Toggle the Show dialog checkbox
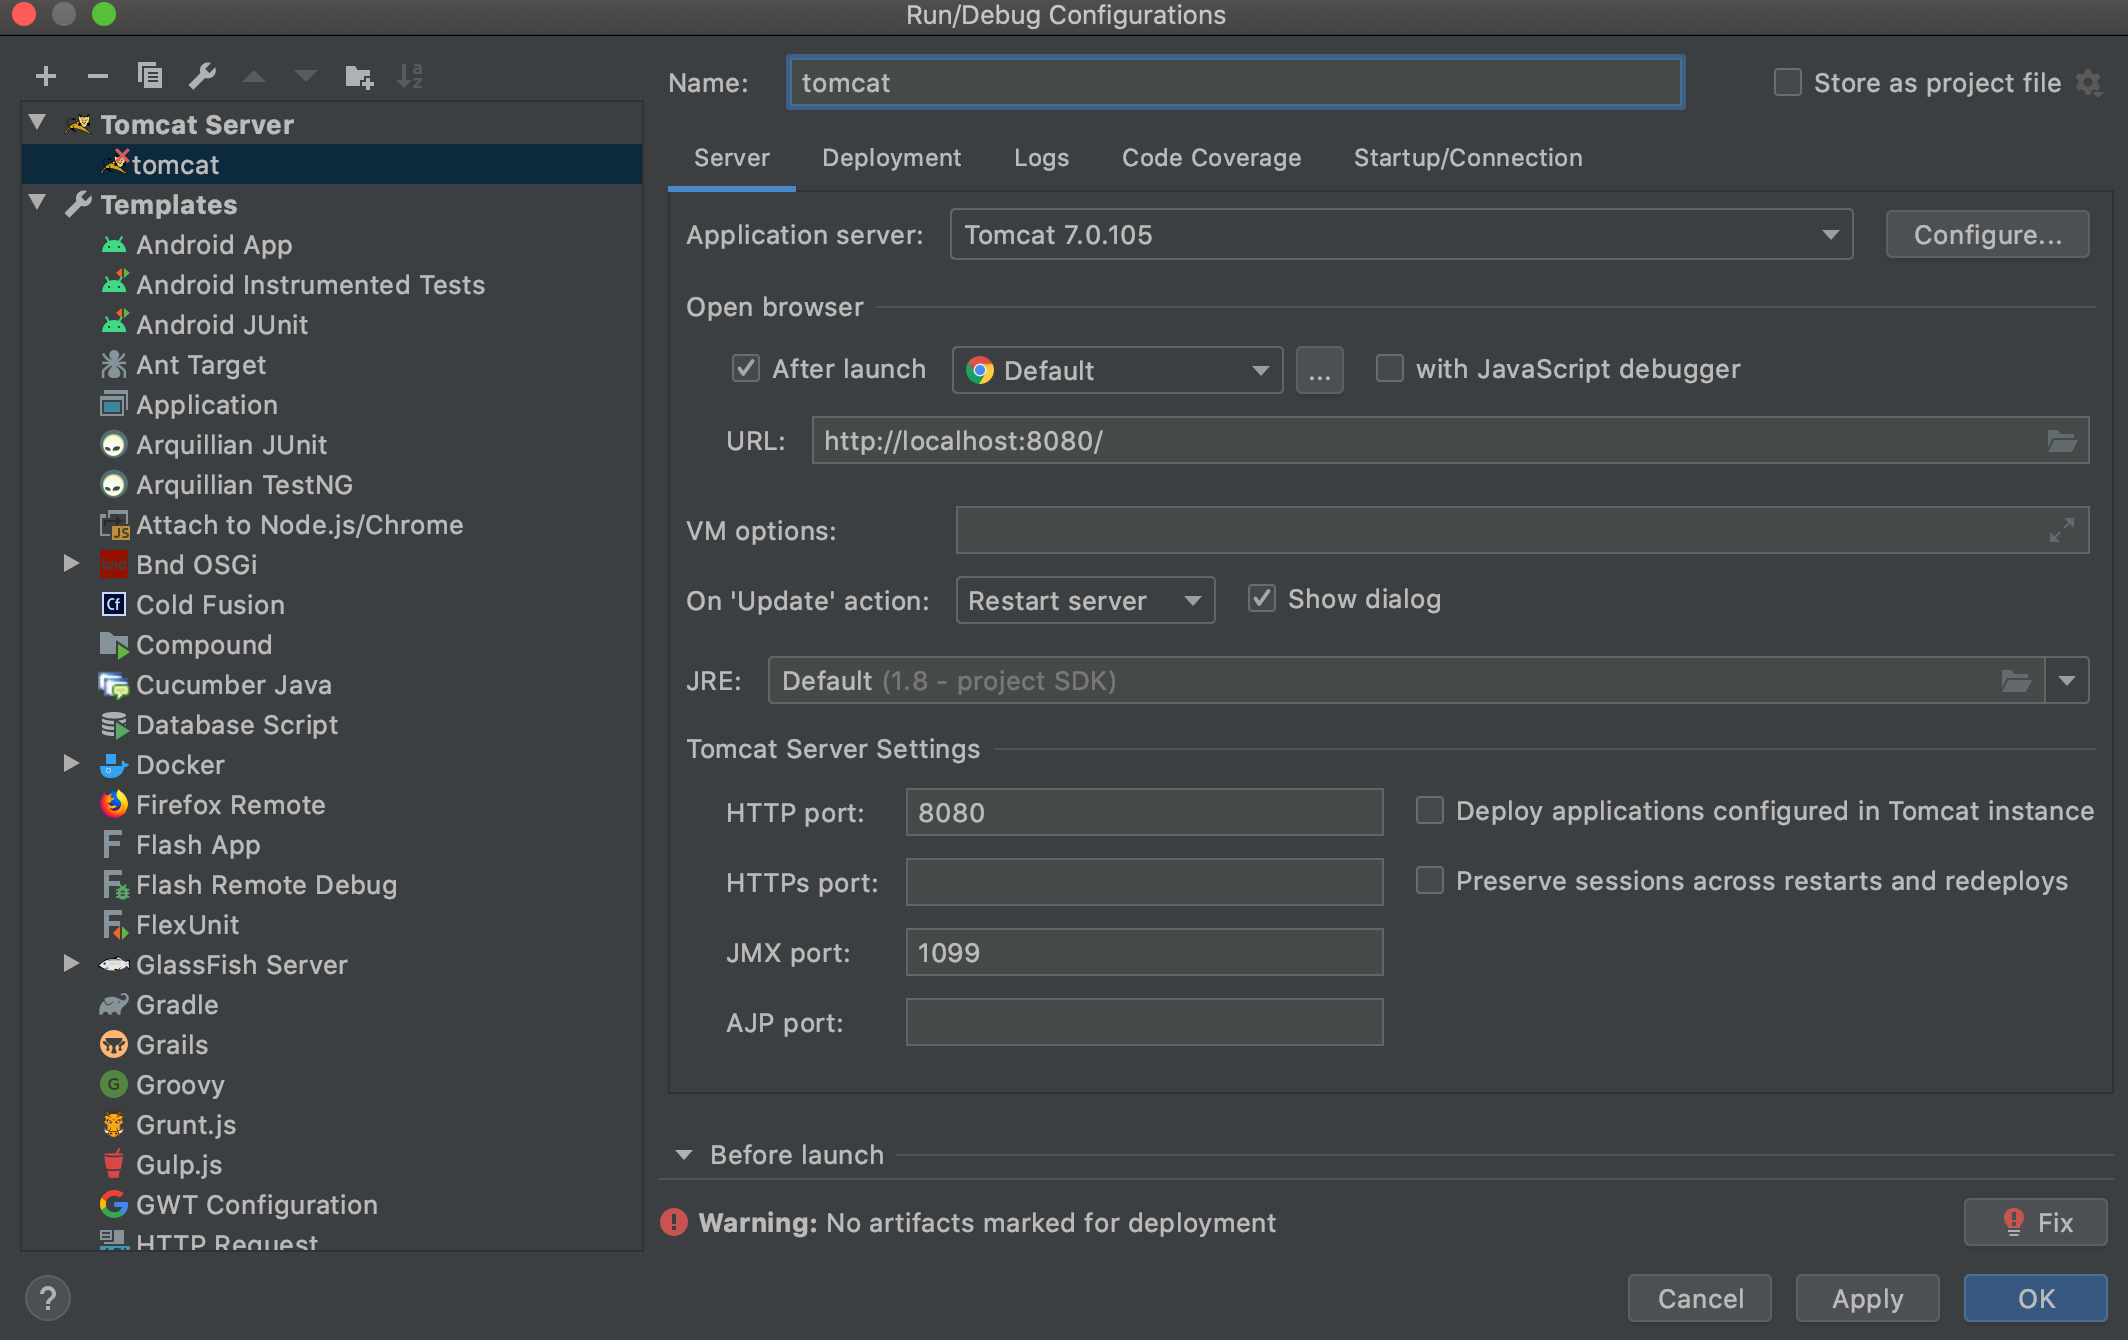Screen dimensions: 2128x1340 point(1262,599)
